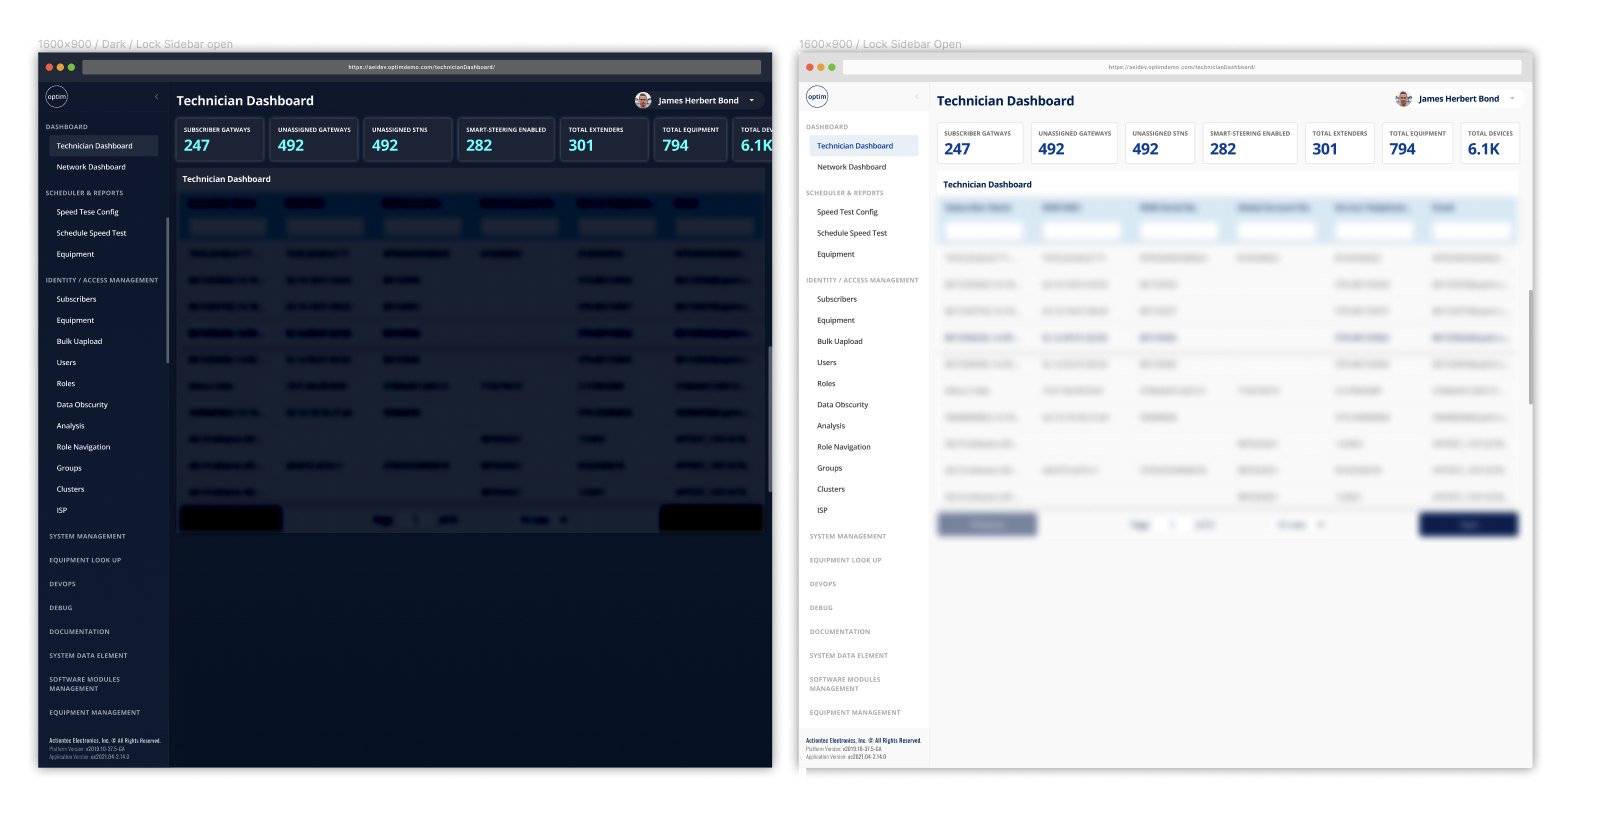Open Groups in the dark sidebar
This screenshot has height=820, width=1611.
click(69, 468)
